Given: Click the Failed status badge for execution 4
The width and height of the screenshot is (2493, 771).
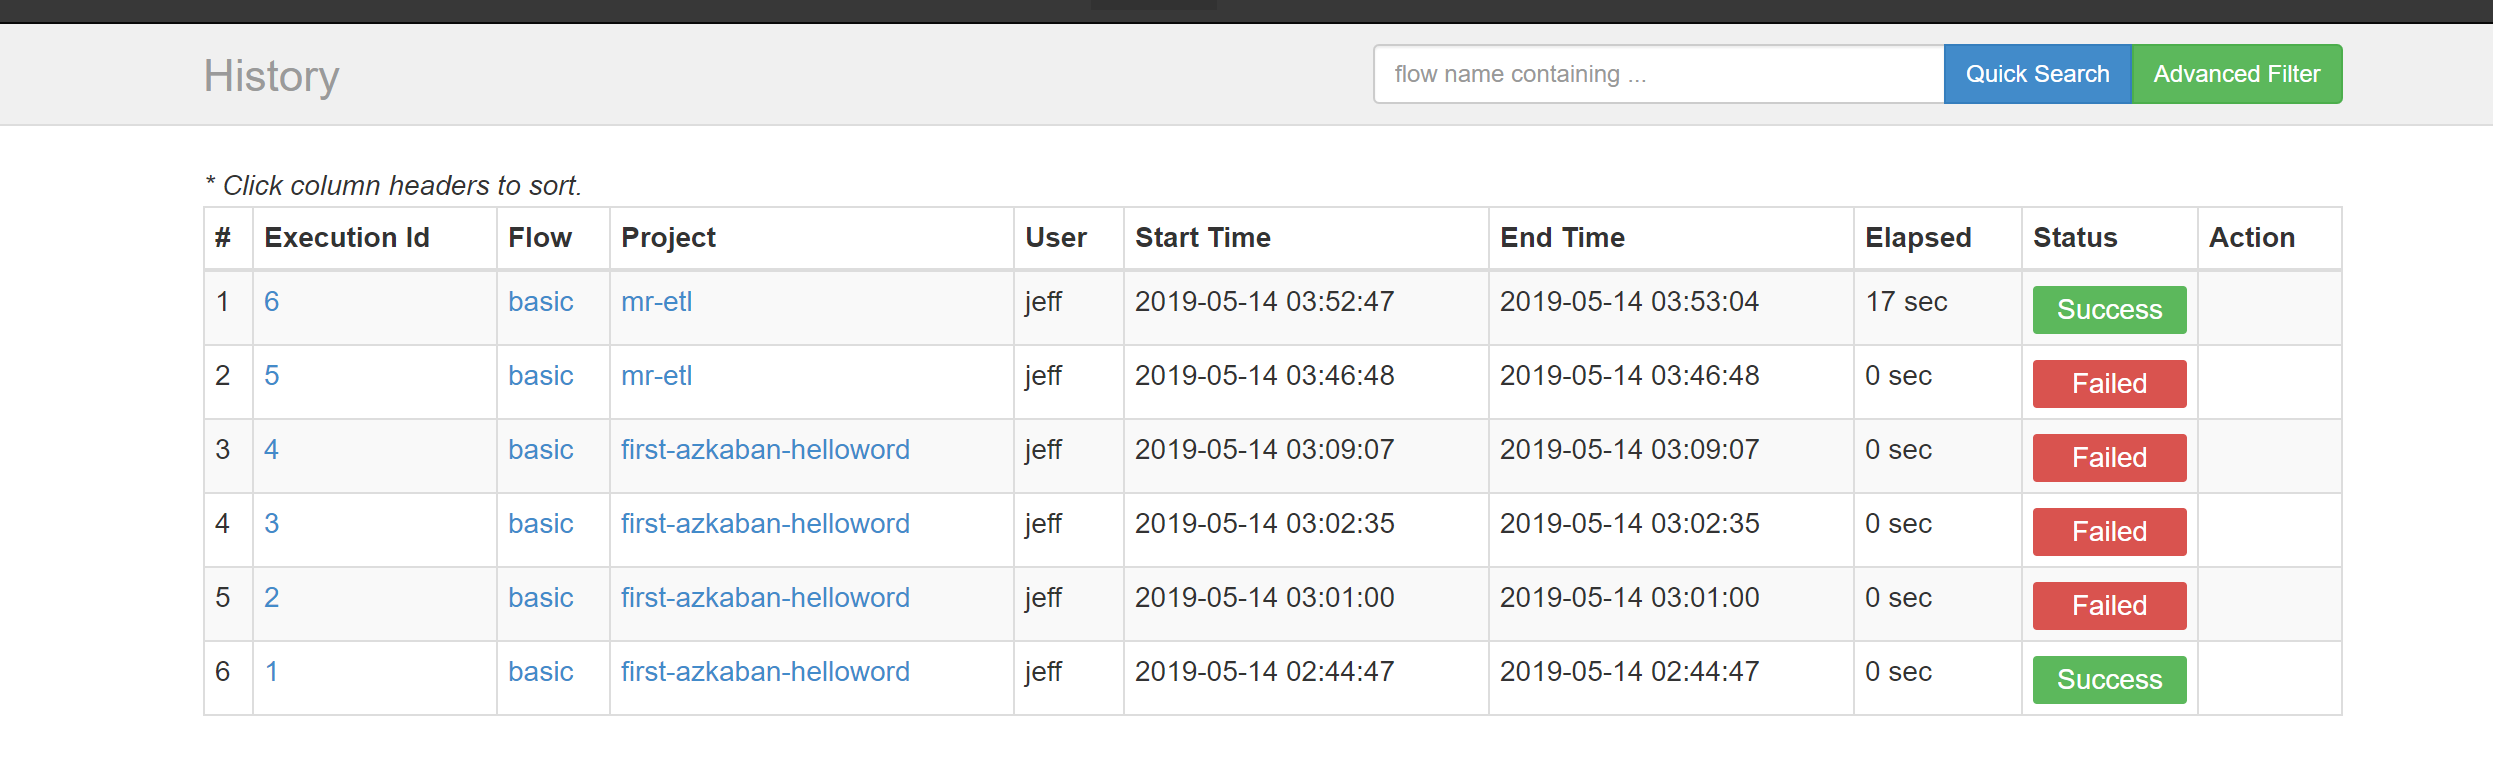Looking at the screenshot, I should coord(2109,458).
